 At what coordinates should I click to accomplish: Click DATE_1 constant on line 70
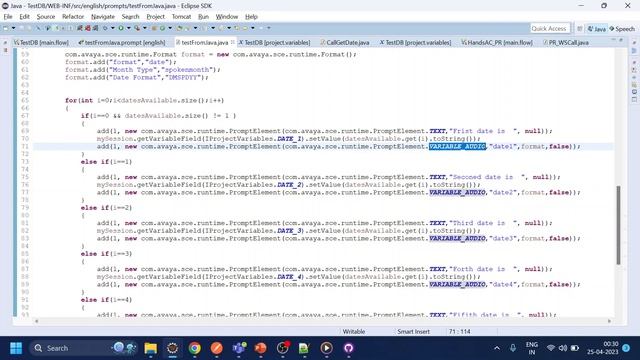pyautogui.click(x=290, y=139)
